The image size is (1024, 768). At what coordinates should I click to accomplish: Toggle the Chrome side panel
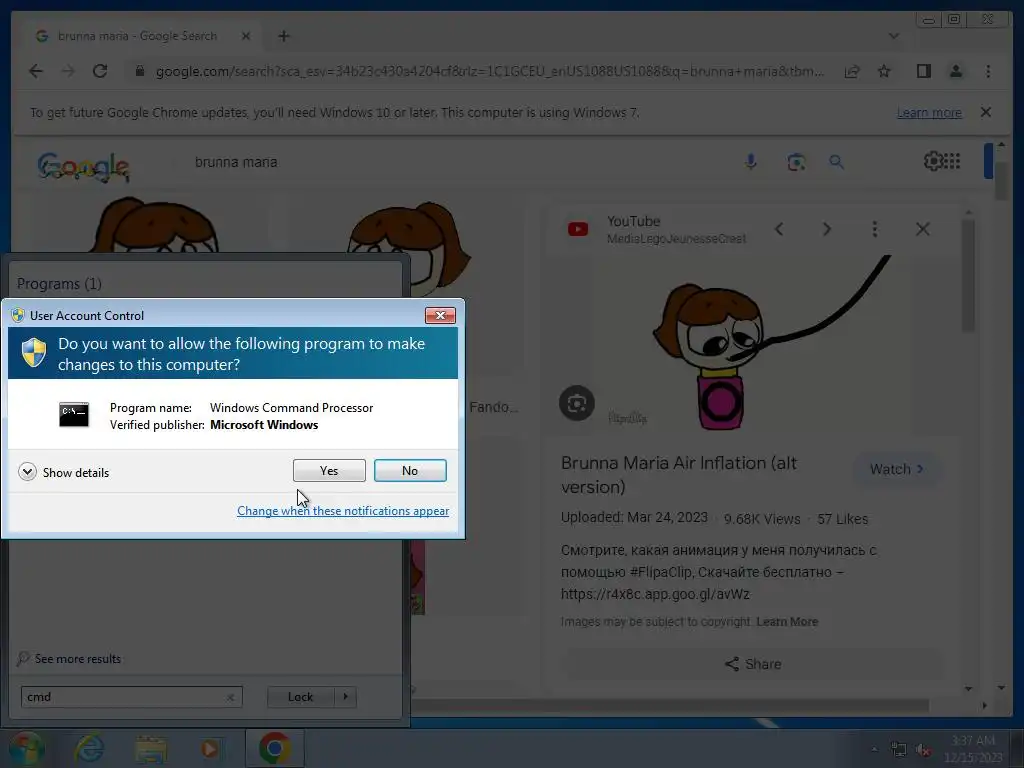tap(923, 71)
